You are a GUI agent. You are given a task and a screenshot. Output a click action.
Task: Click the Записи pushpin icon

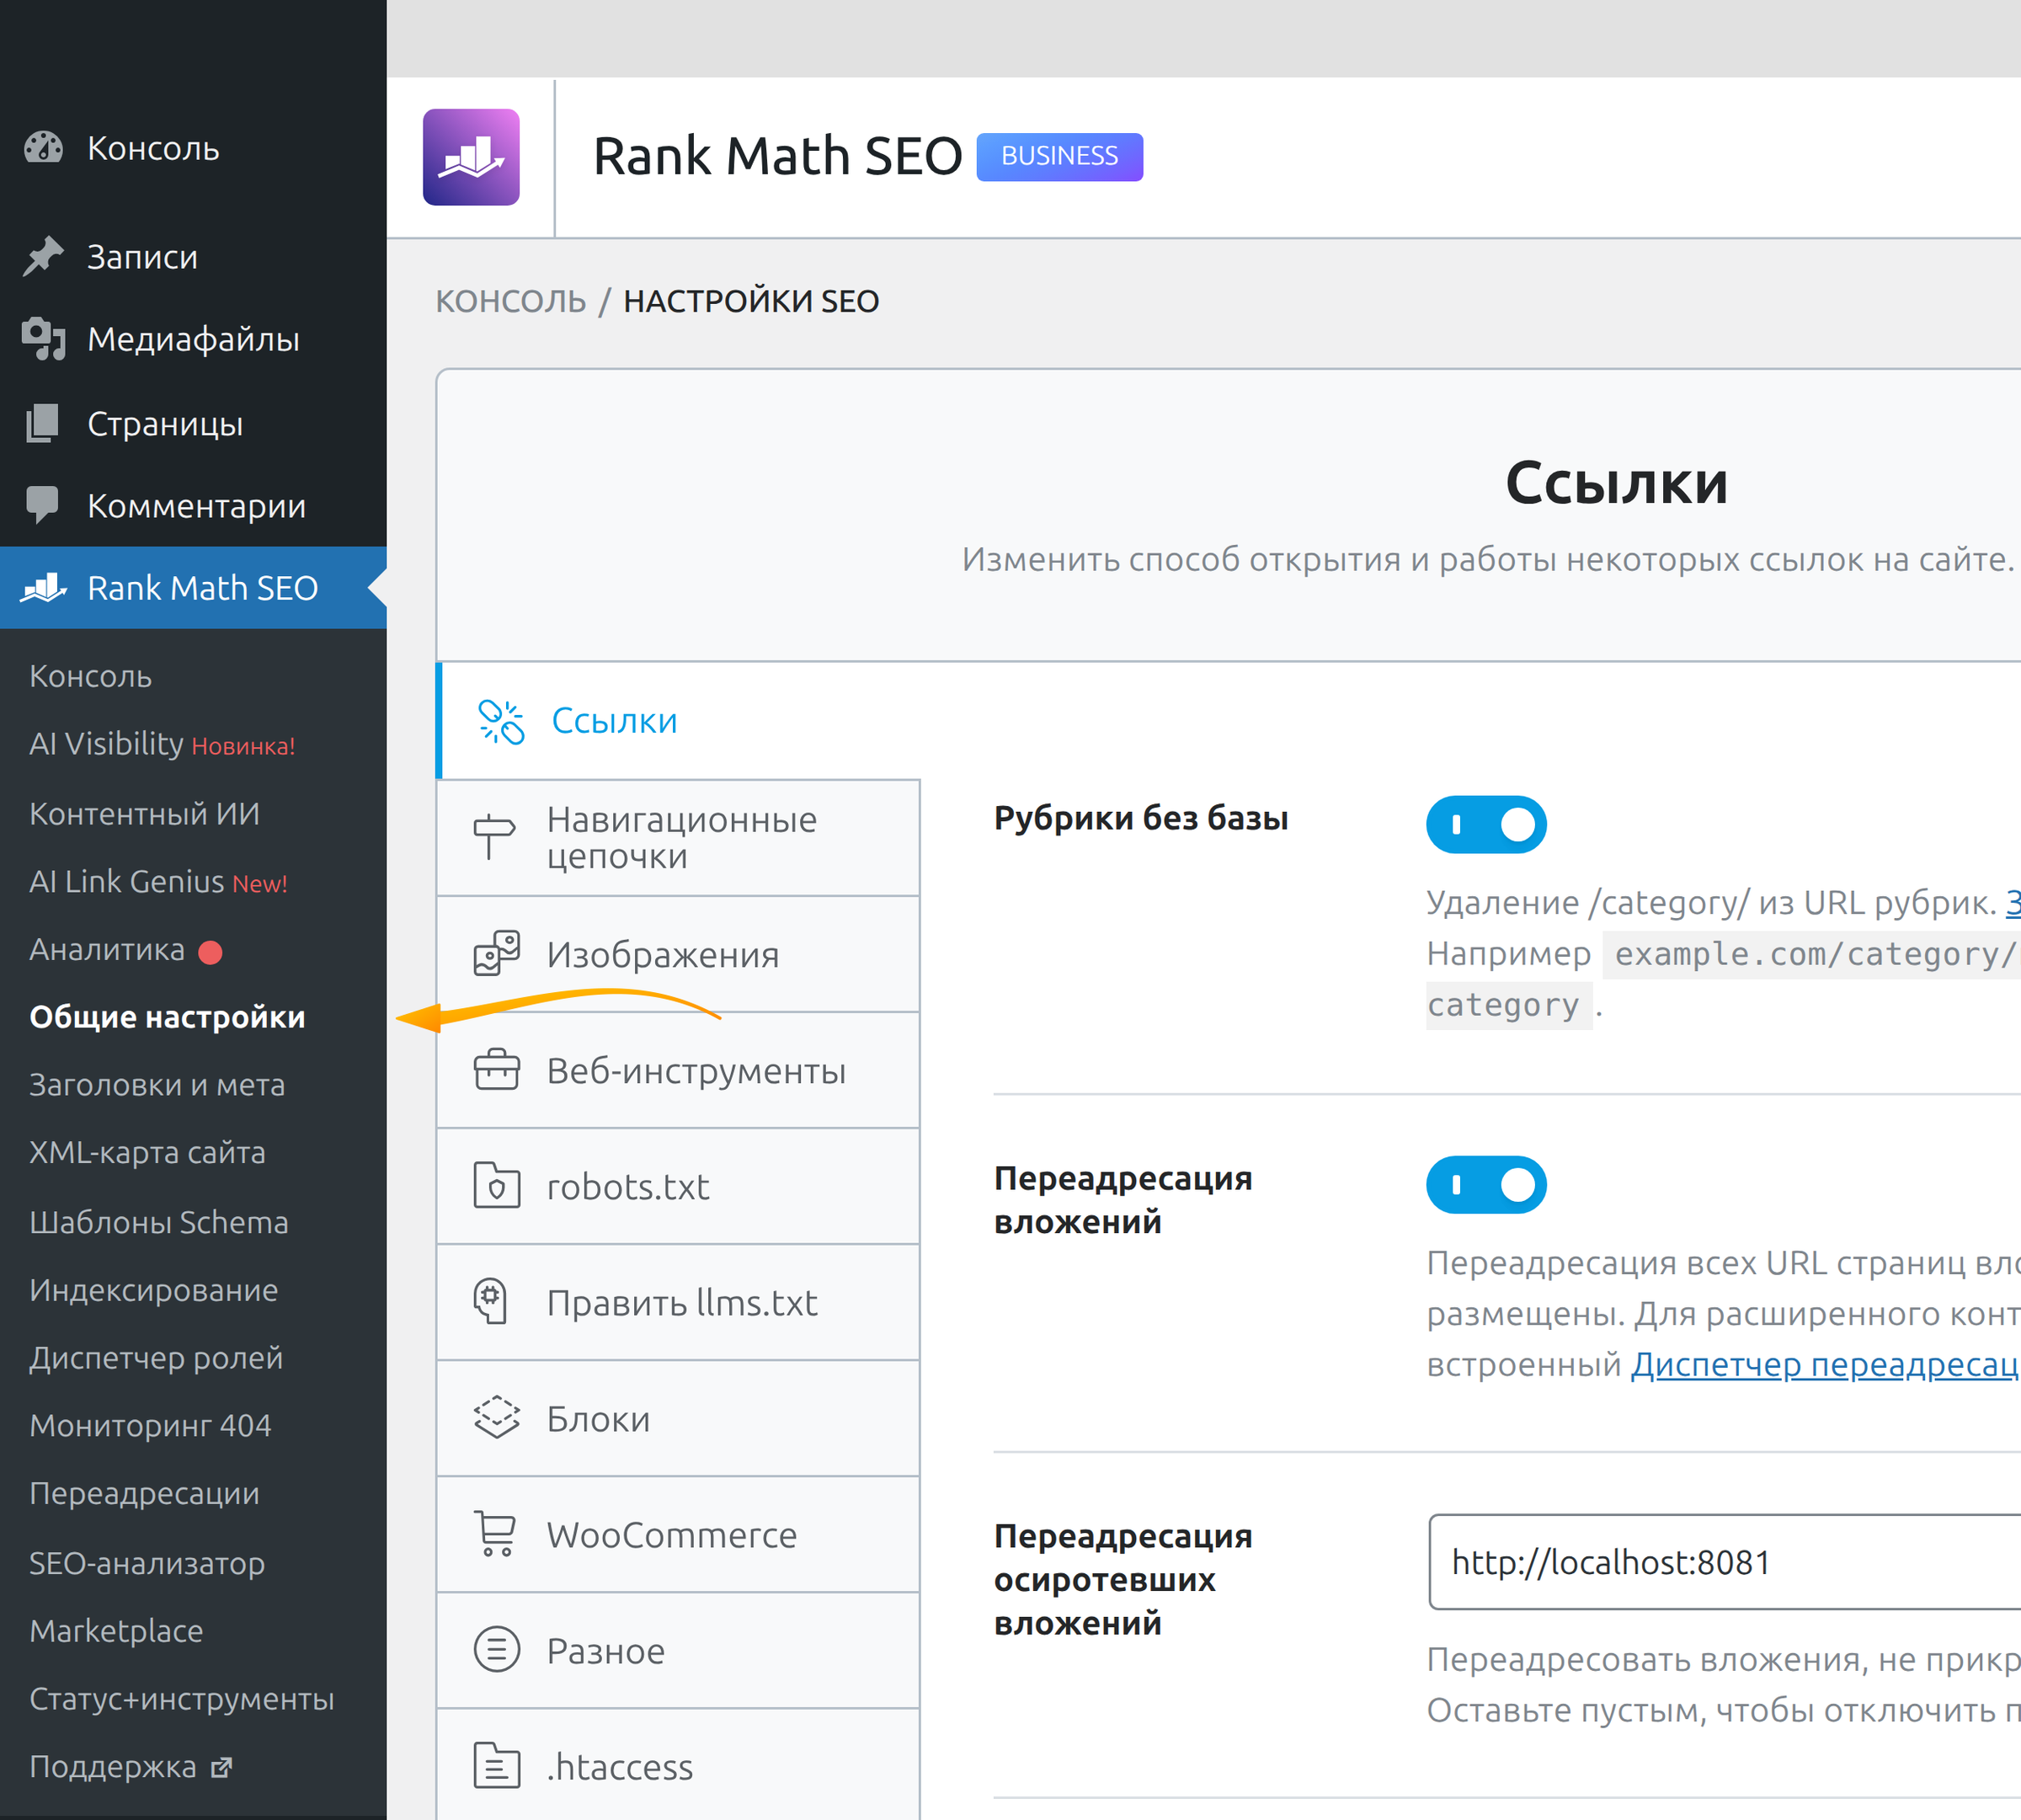coord(43,257)
